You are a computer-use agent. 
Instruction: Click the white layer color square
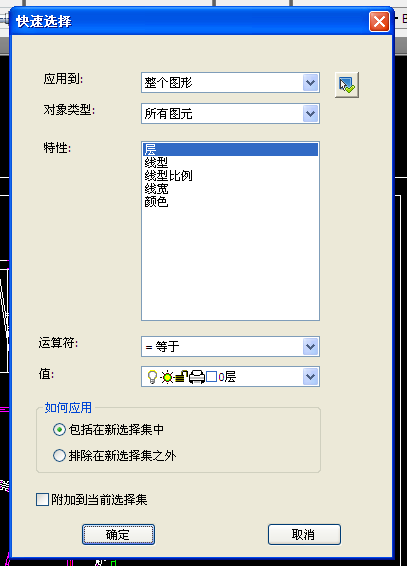[211, 377]
